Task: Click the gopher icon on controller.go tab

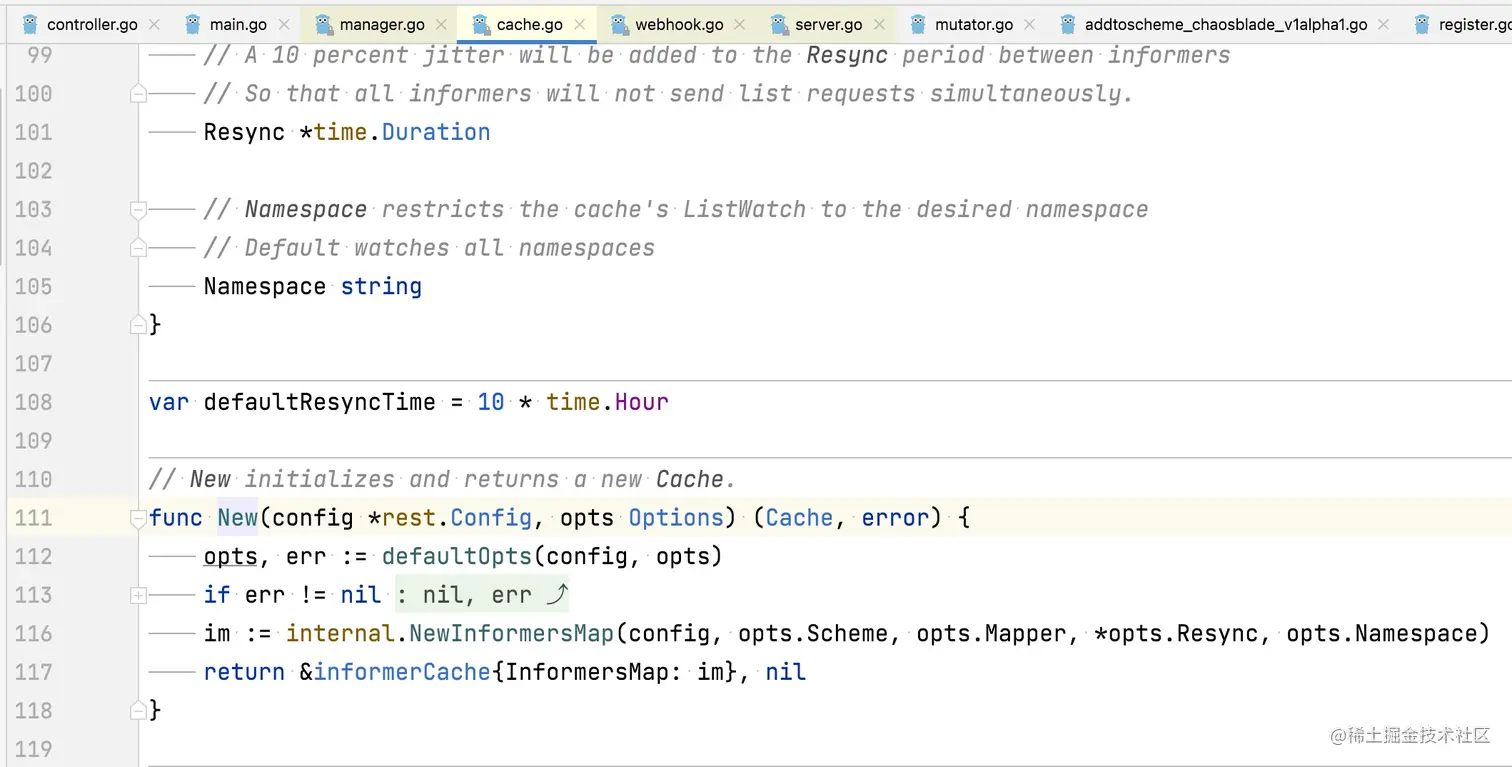Action: (x=30, y=24)
